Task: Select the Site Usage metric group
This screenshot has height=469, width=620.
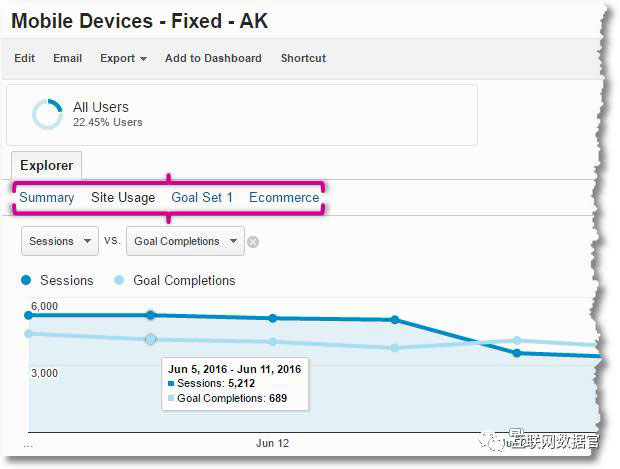Action: click(123, 197)
